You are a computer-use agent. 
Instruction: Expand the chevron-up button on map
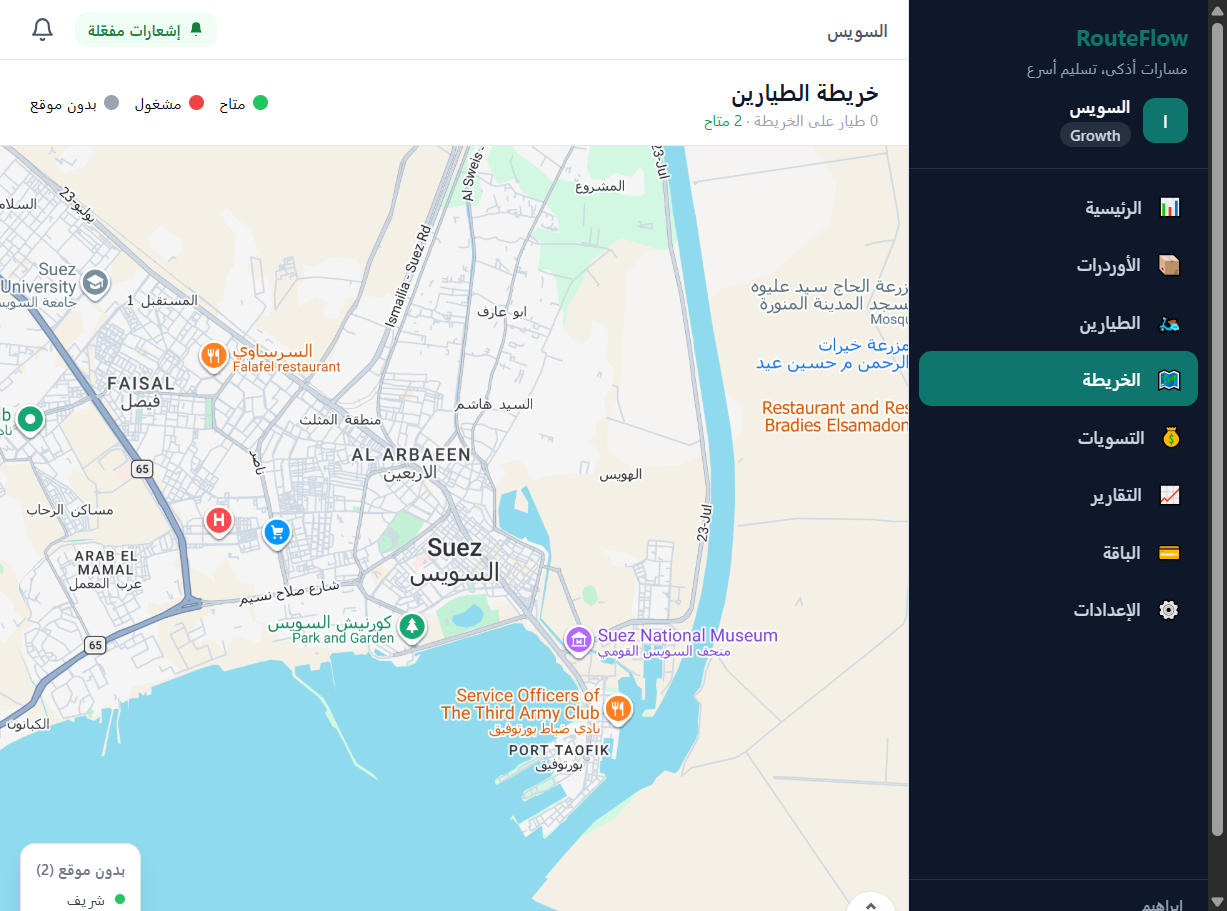(870, 904)
